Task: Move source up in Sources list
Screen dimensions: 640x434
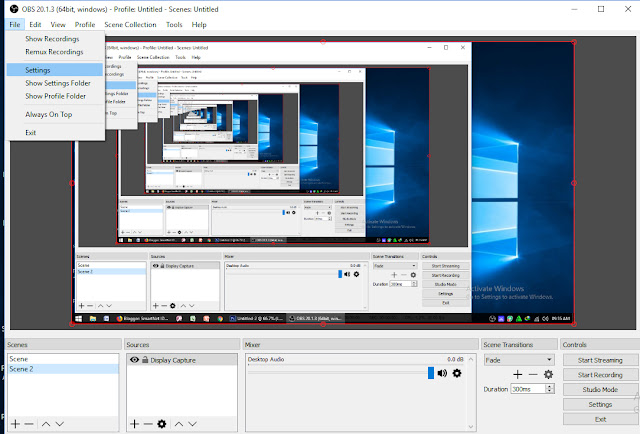Action: pos(179,424)
